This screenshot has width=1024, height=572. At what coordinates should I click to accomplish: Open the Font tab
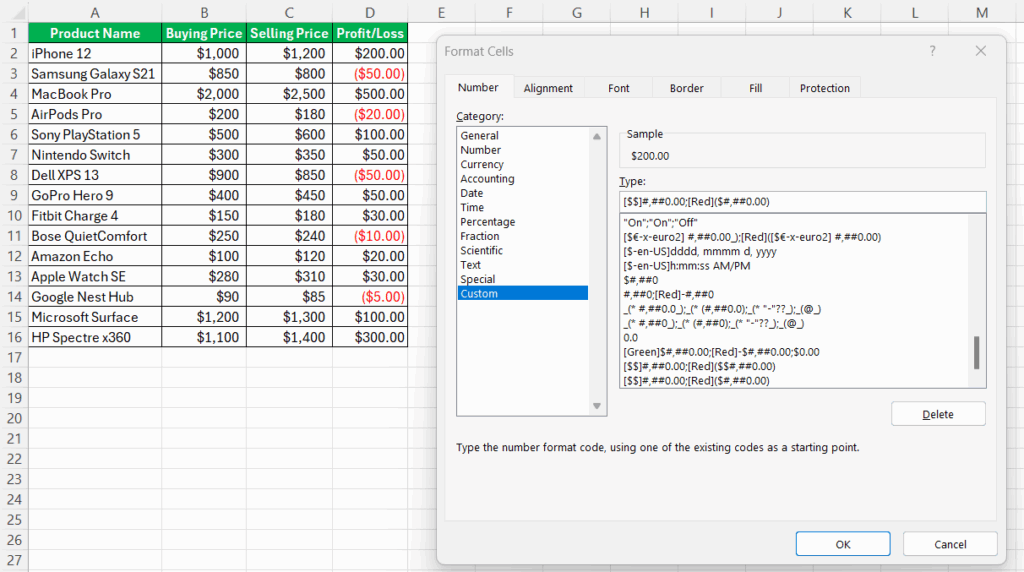coord(619,88)
